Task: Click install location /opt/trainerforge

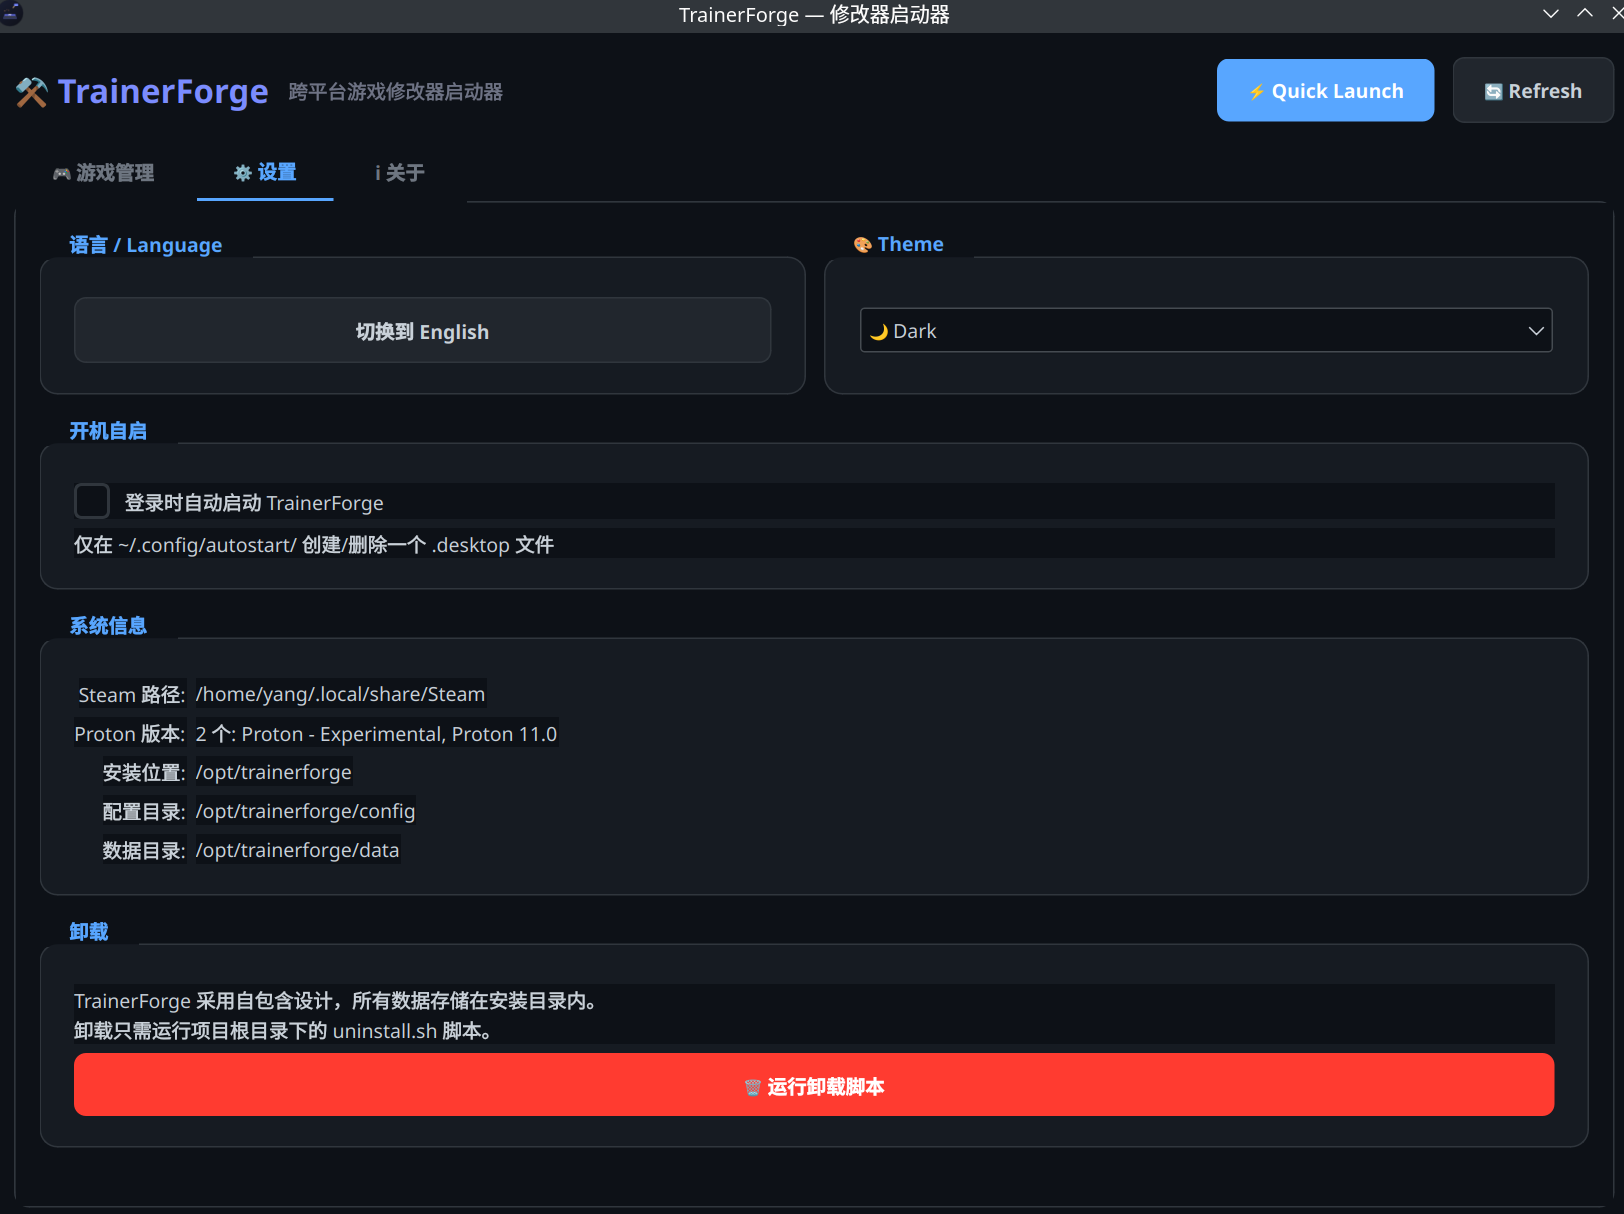Action: coord(273,772)
